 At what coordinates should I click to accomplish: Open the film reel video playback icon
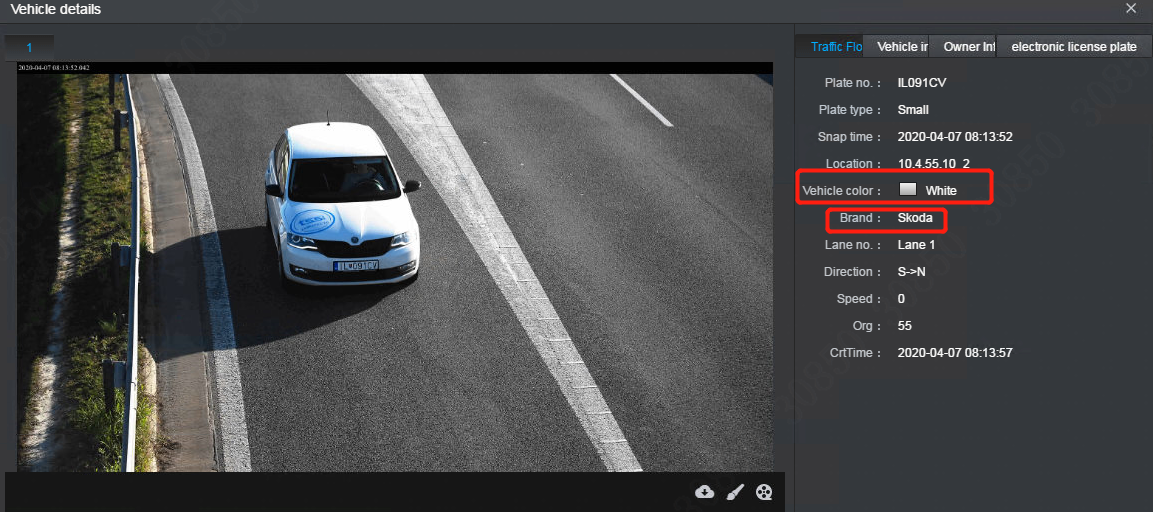coord(764,491)
